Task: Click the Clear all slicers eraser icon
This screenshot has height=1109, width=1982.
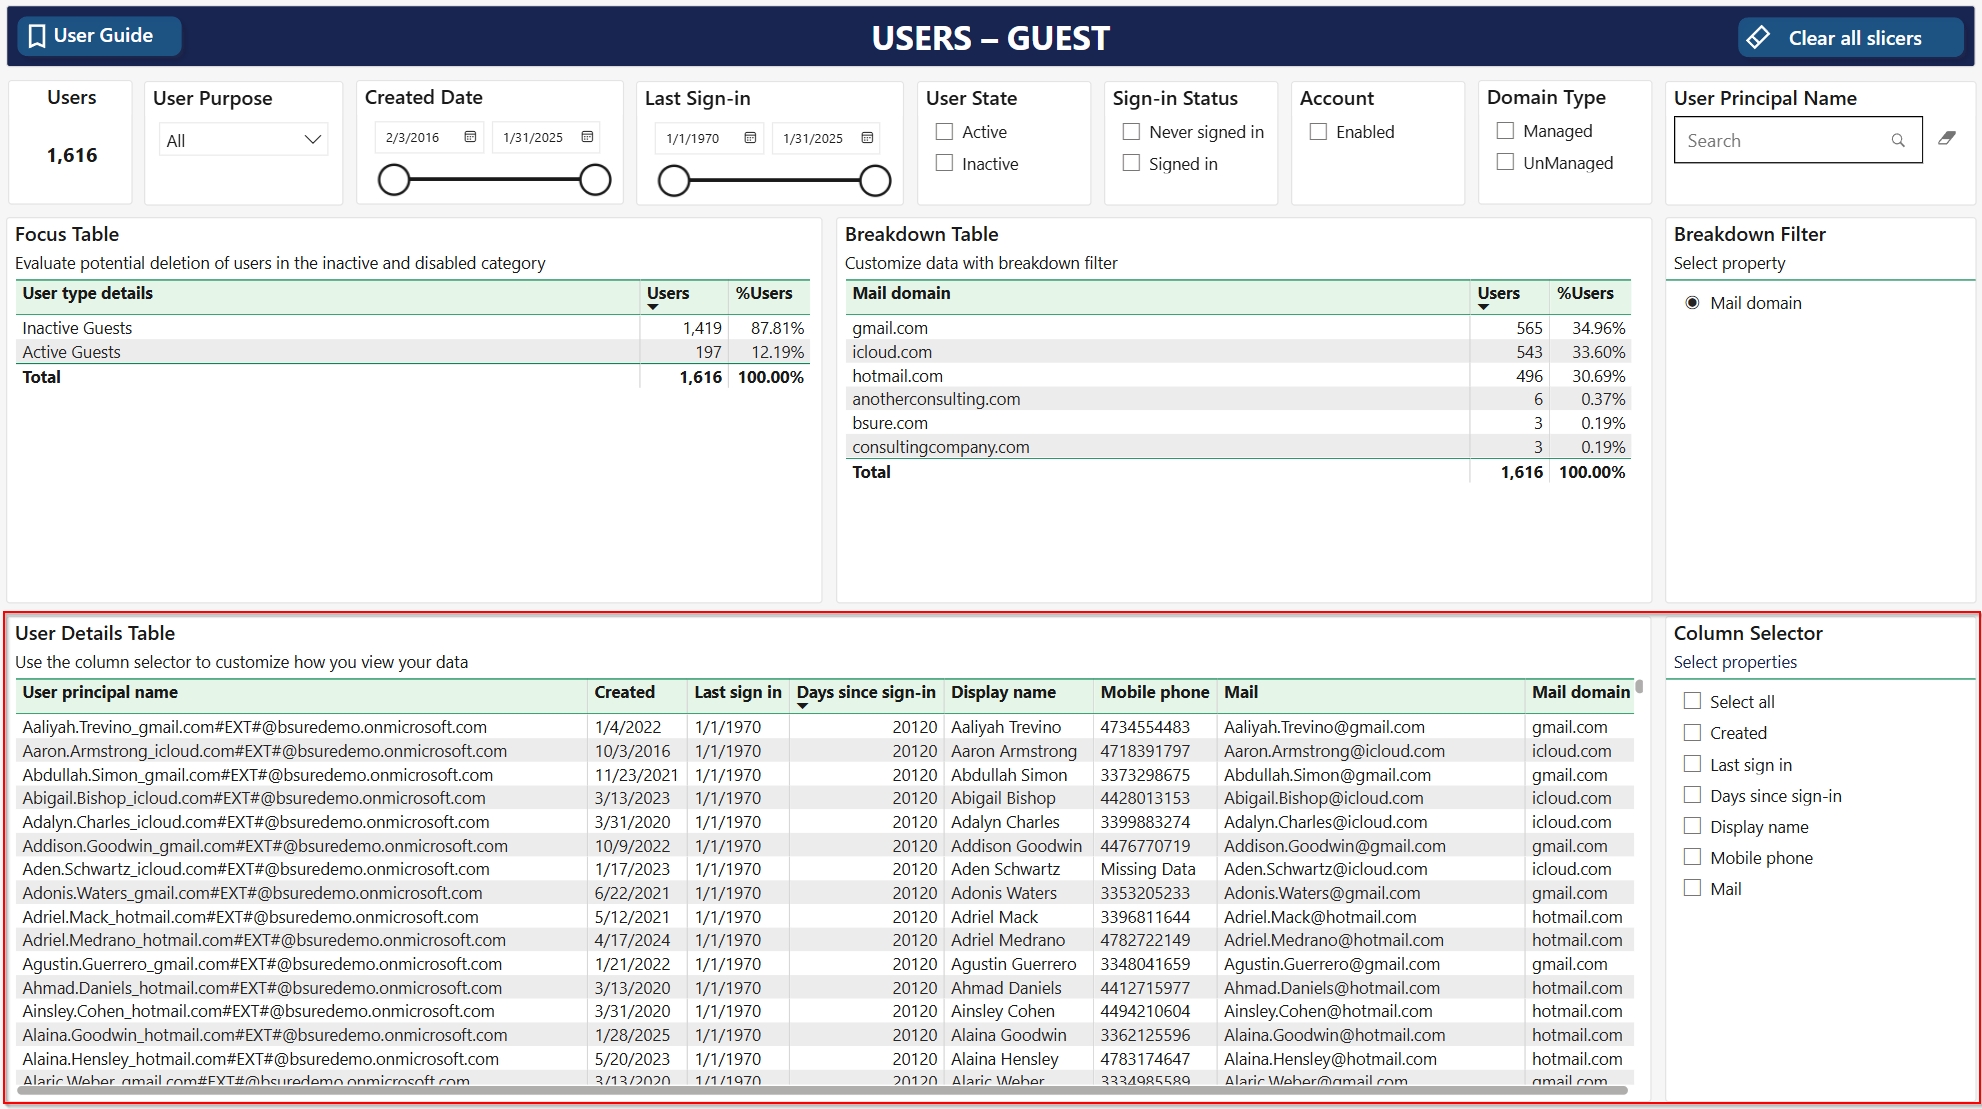Action: point(1759,38)
